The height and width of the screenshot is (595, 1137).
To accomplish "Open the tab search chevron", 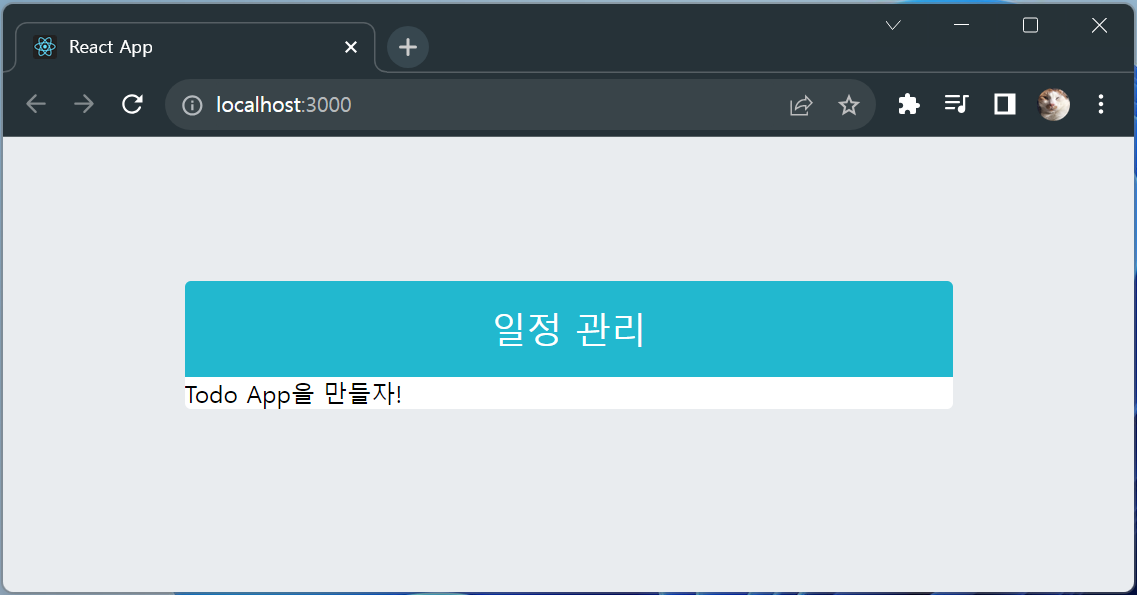I will click(893, 25).
